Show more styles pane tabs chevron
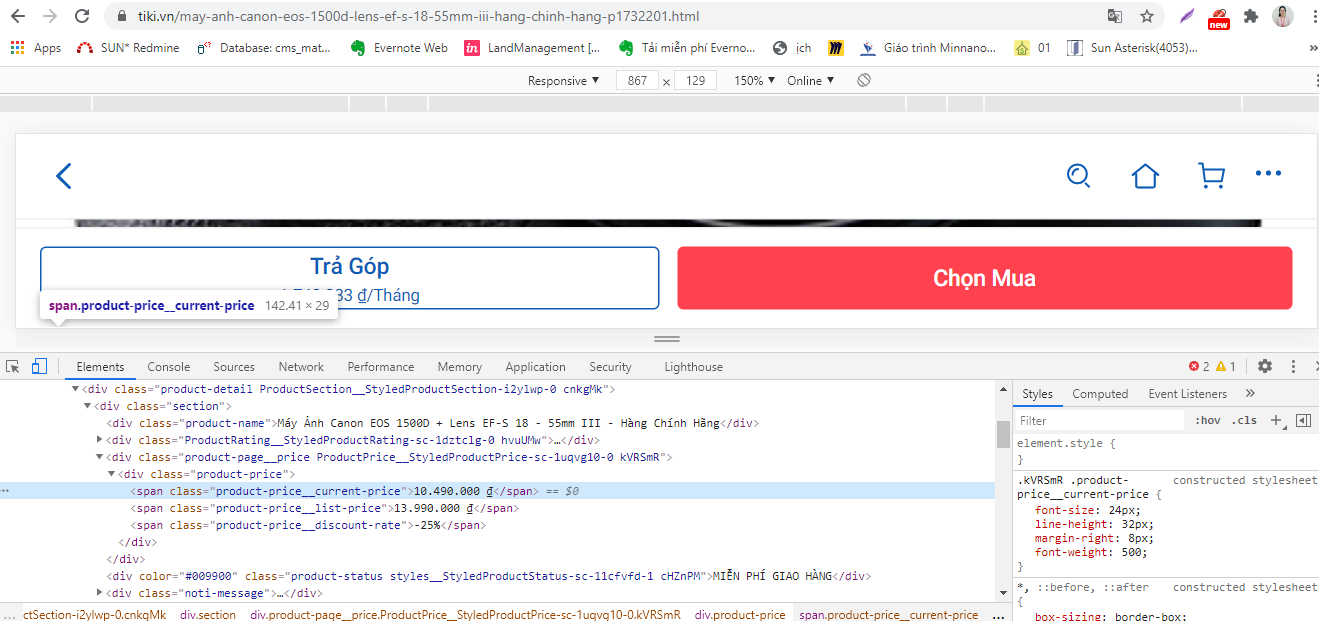The width and height of the screenshot is (1319, 621). point(1250,393)
